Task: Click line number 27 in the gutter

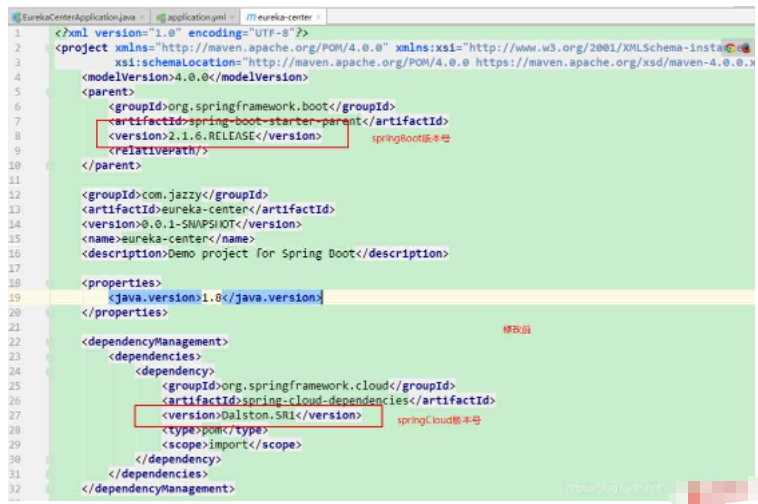Action: (15, 415)
